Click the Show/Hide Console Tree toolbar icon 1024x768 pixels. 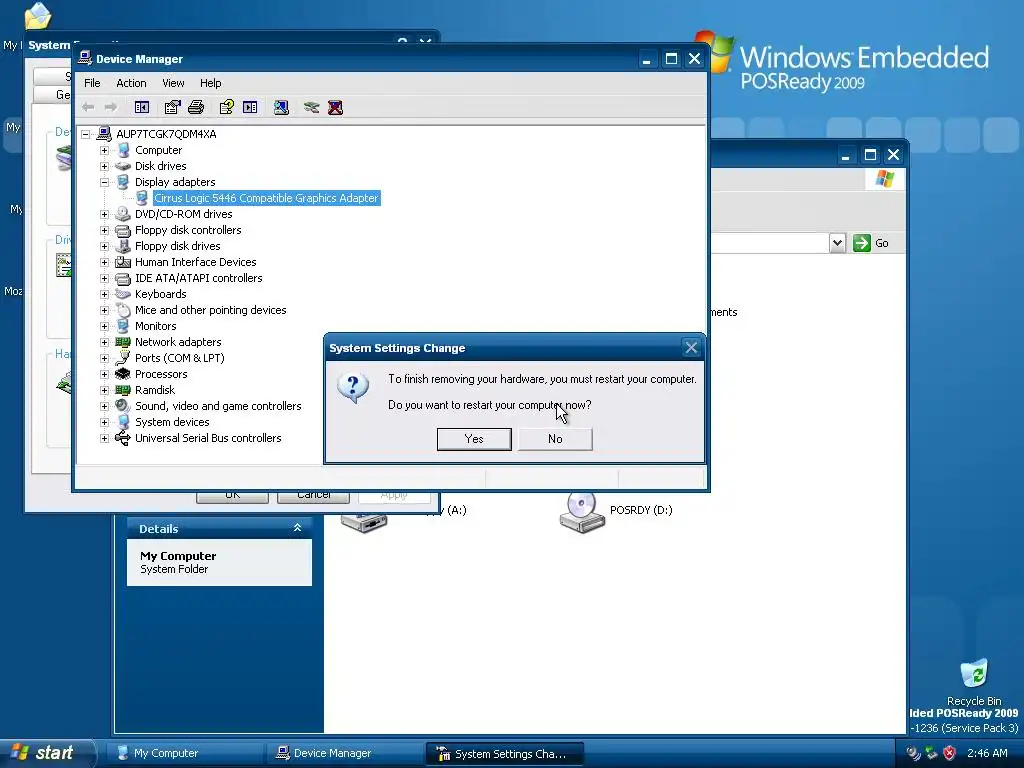click(142, 107)
